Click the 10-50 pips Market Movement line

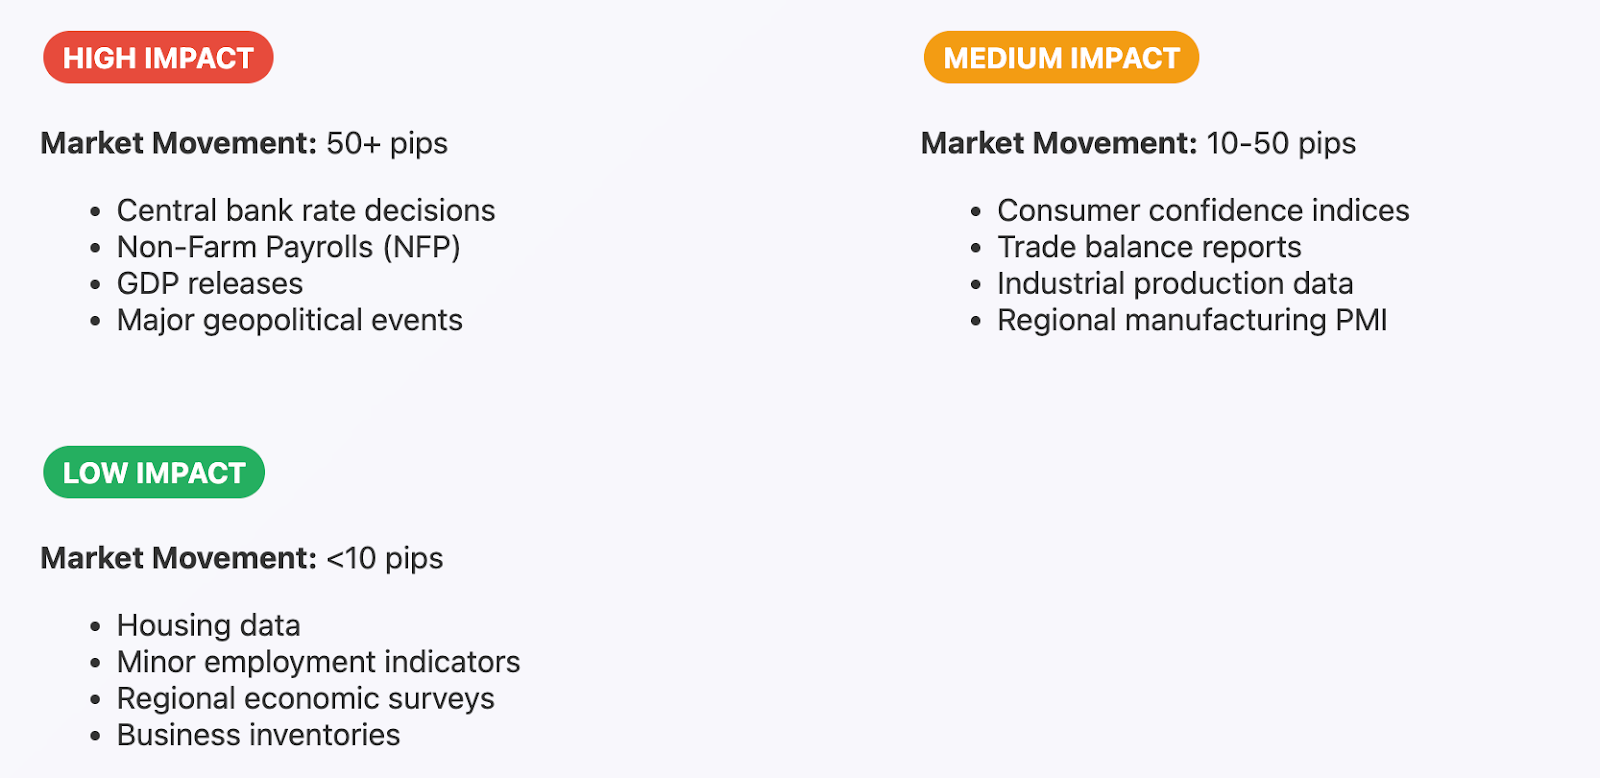(x=1138, y=143)
